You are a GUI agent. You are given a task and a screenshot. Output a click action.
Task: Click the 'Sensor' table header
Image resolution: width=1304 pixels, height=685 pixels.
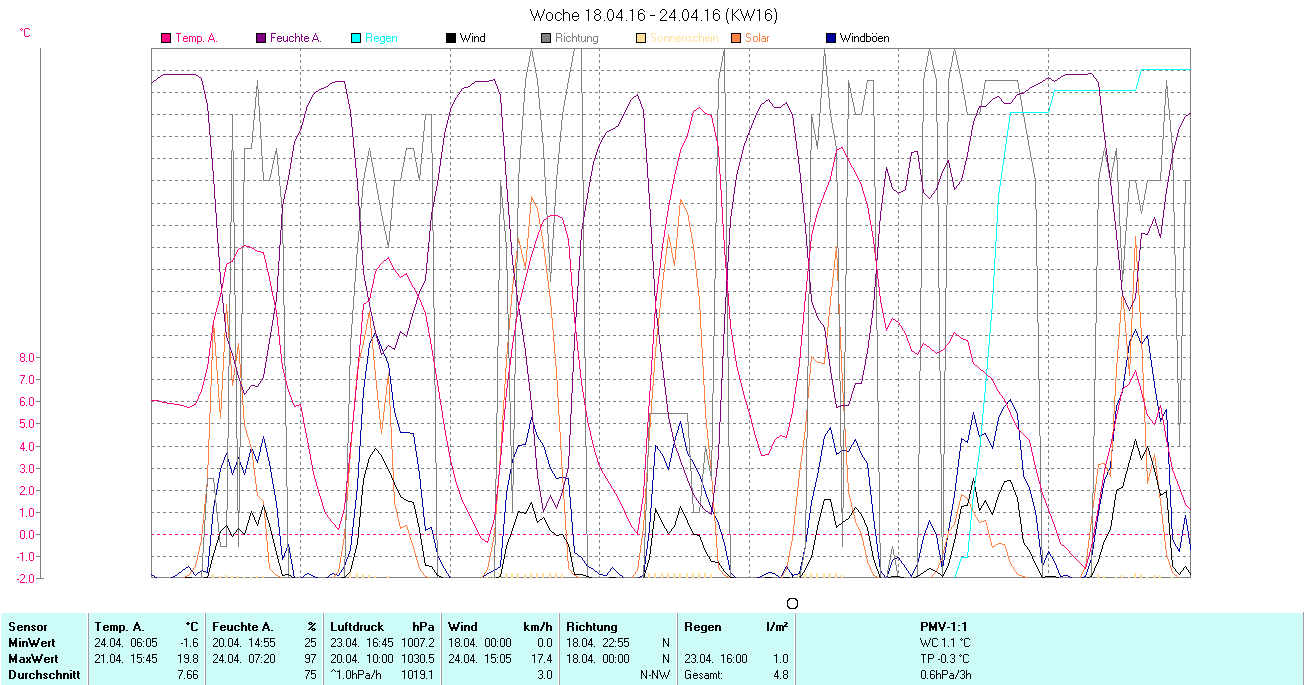pyautogui.click(x=27, y=627)
